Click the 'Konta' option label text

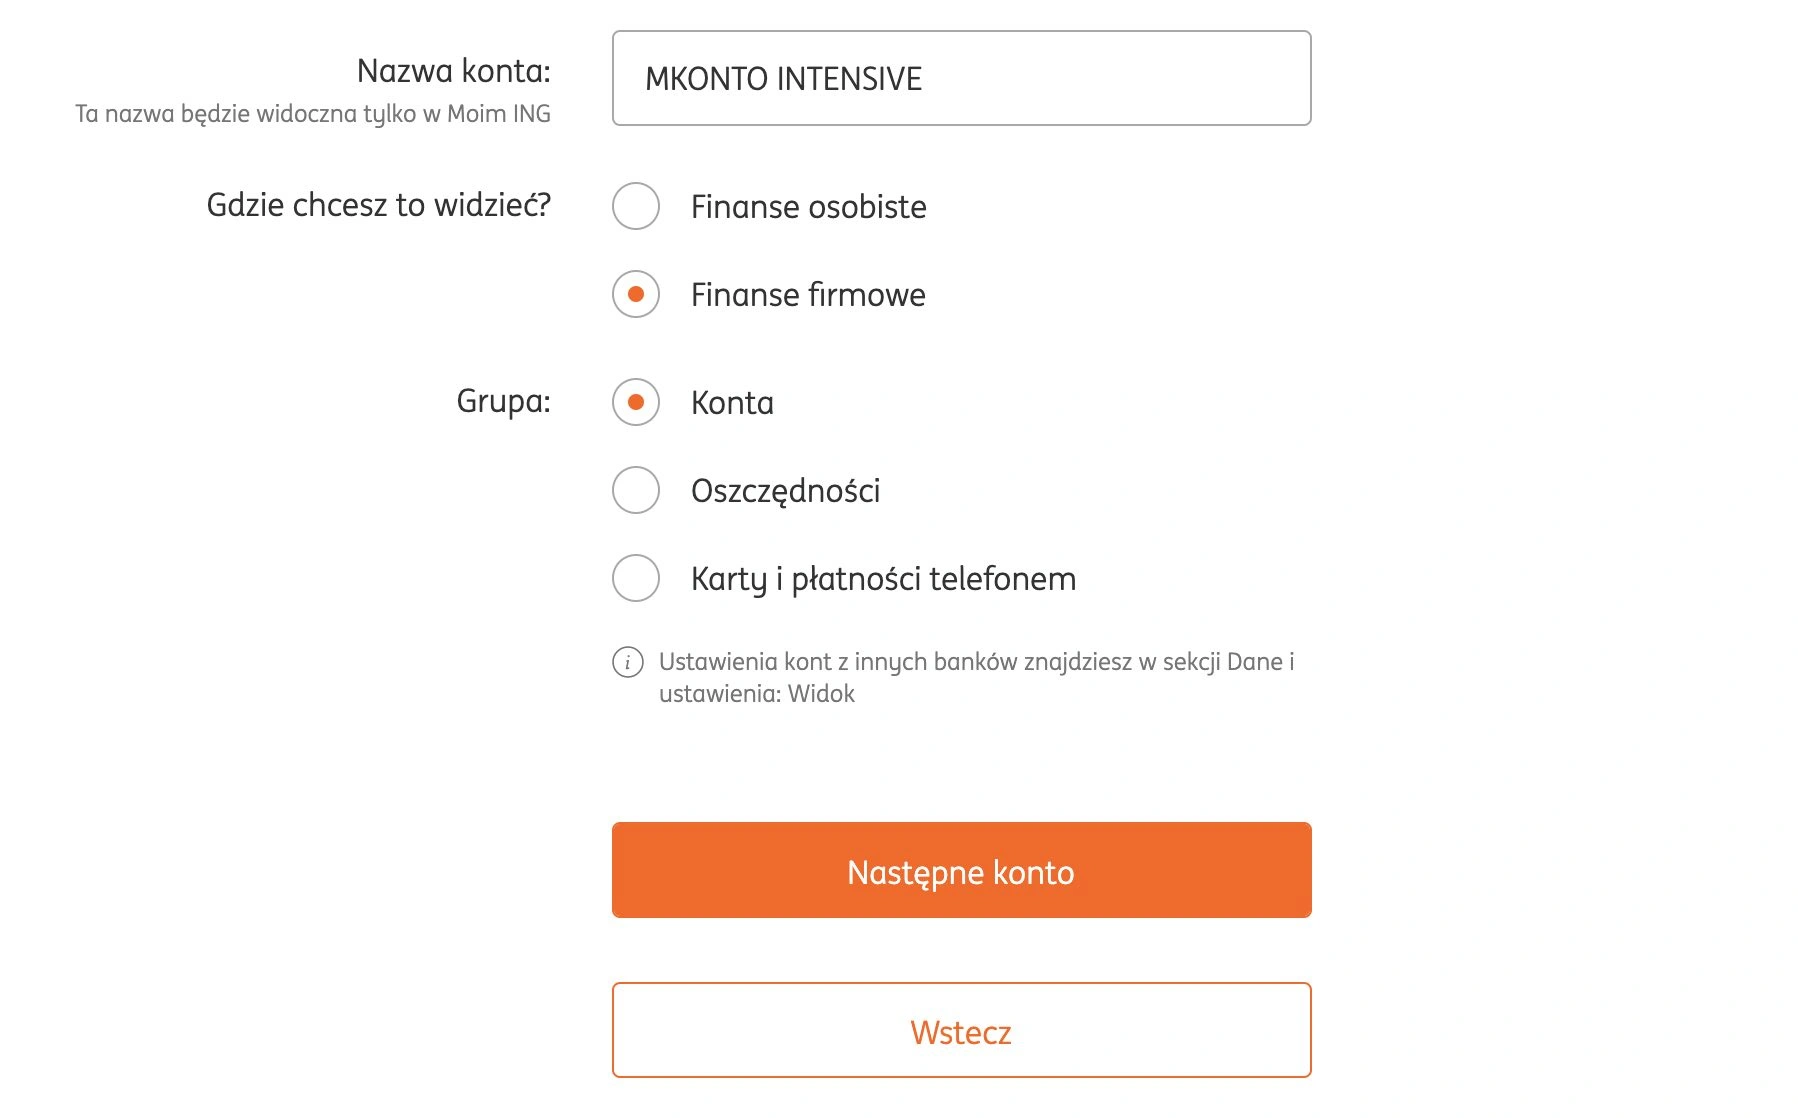coord(732,403)
